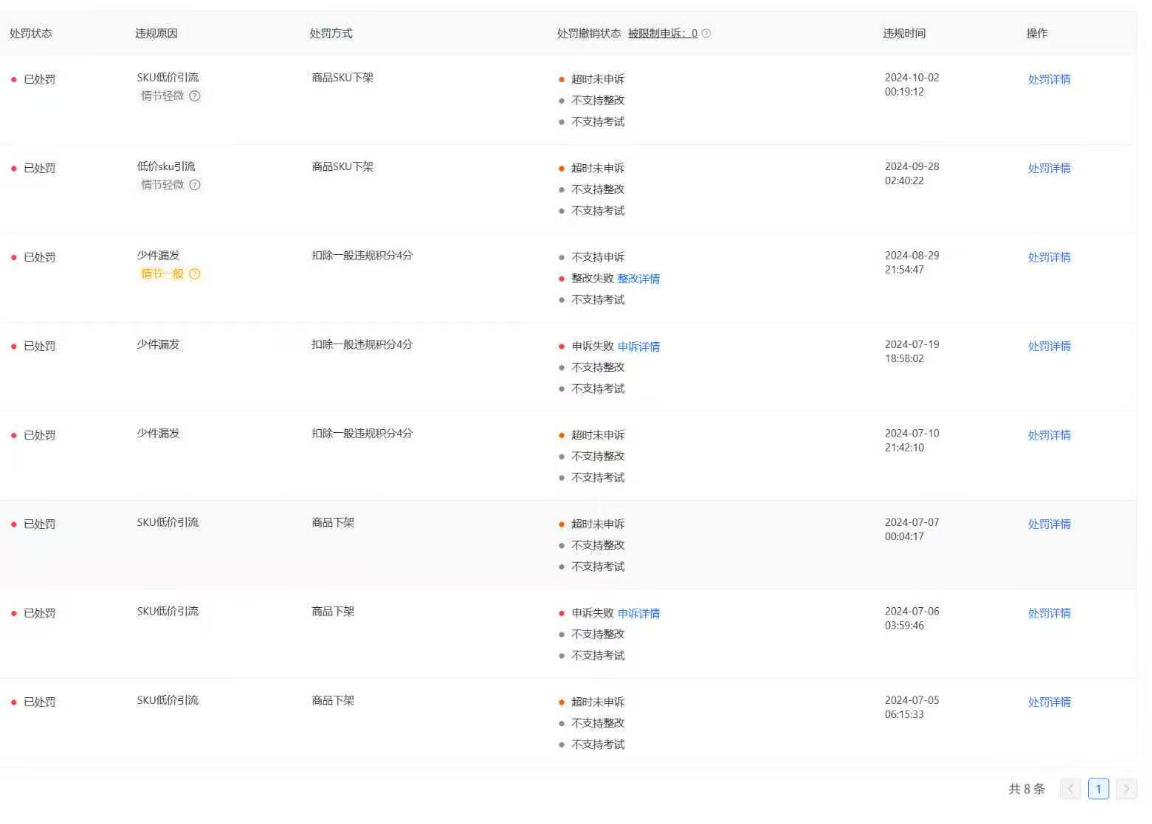View 处罚详情 for the 2024-09-28 violation
Viewport: 1152px width, 824px height.
1049,169
